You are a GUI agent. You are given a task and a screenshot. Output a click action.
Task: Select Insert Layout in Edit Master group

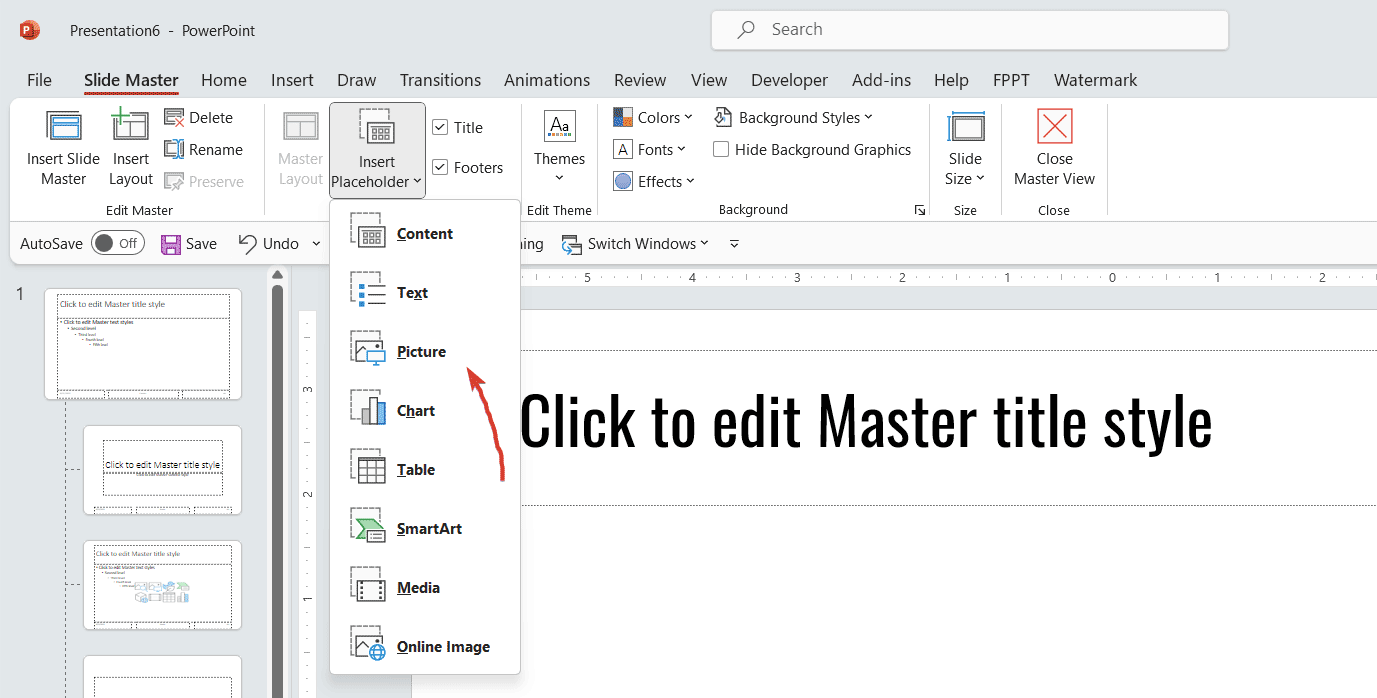click(130, 148)
